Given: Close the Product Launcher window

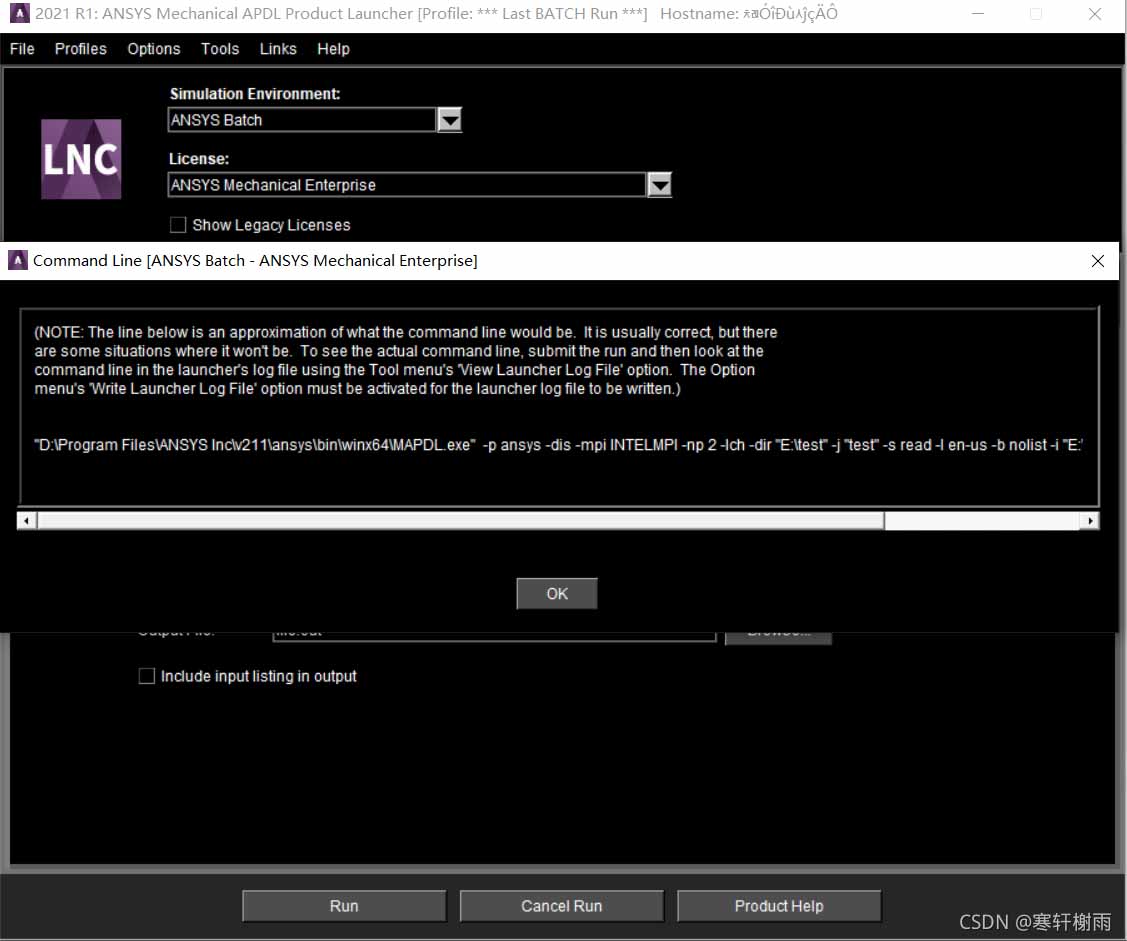Looking at the screenshot, I should tap(1095, 14).
